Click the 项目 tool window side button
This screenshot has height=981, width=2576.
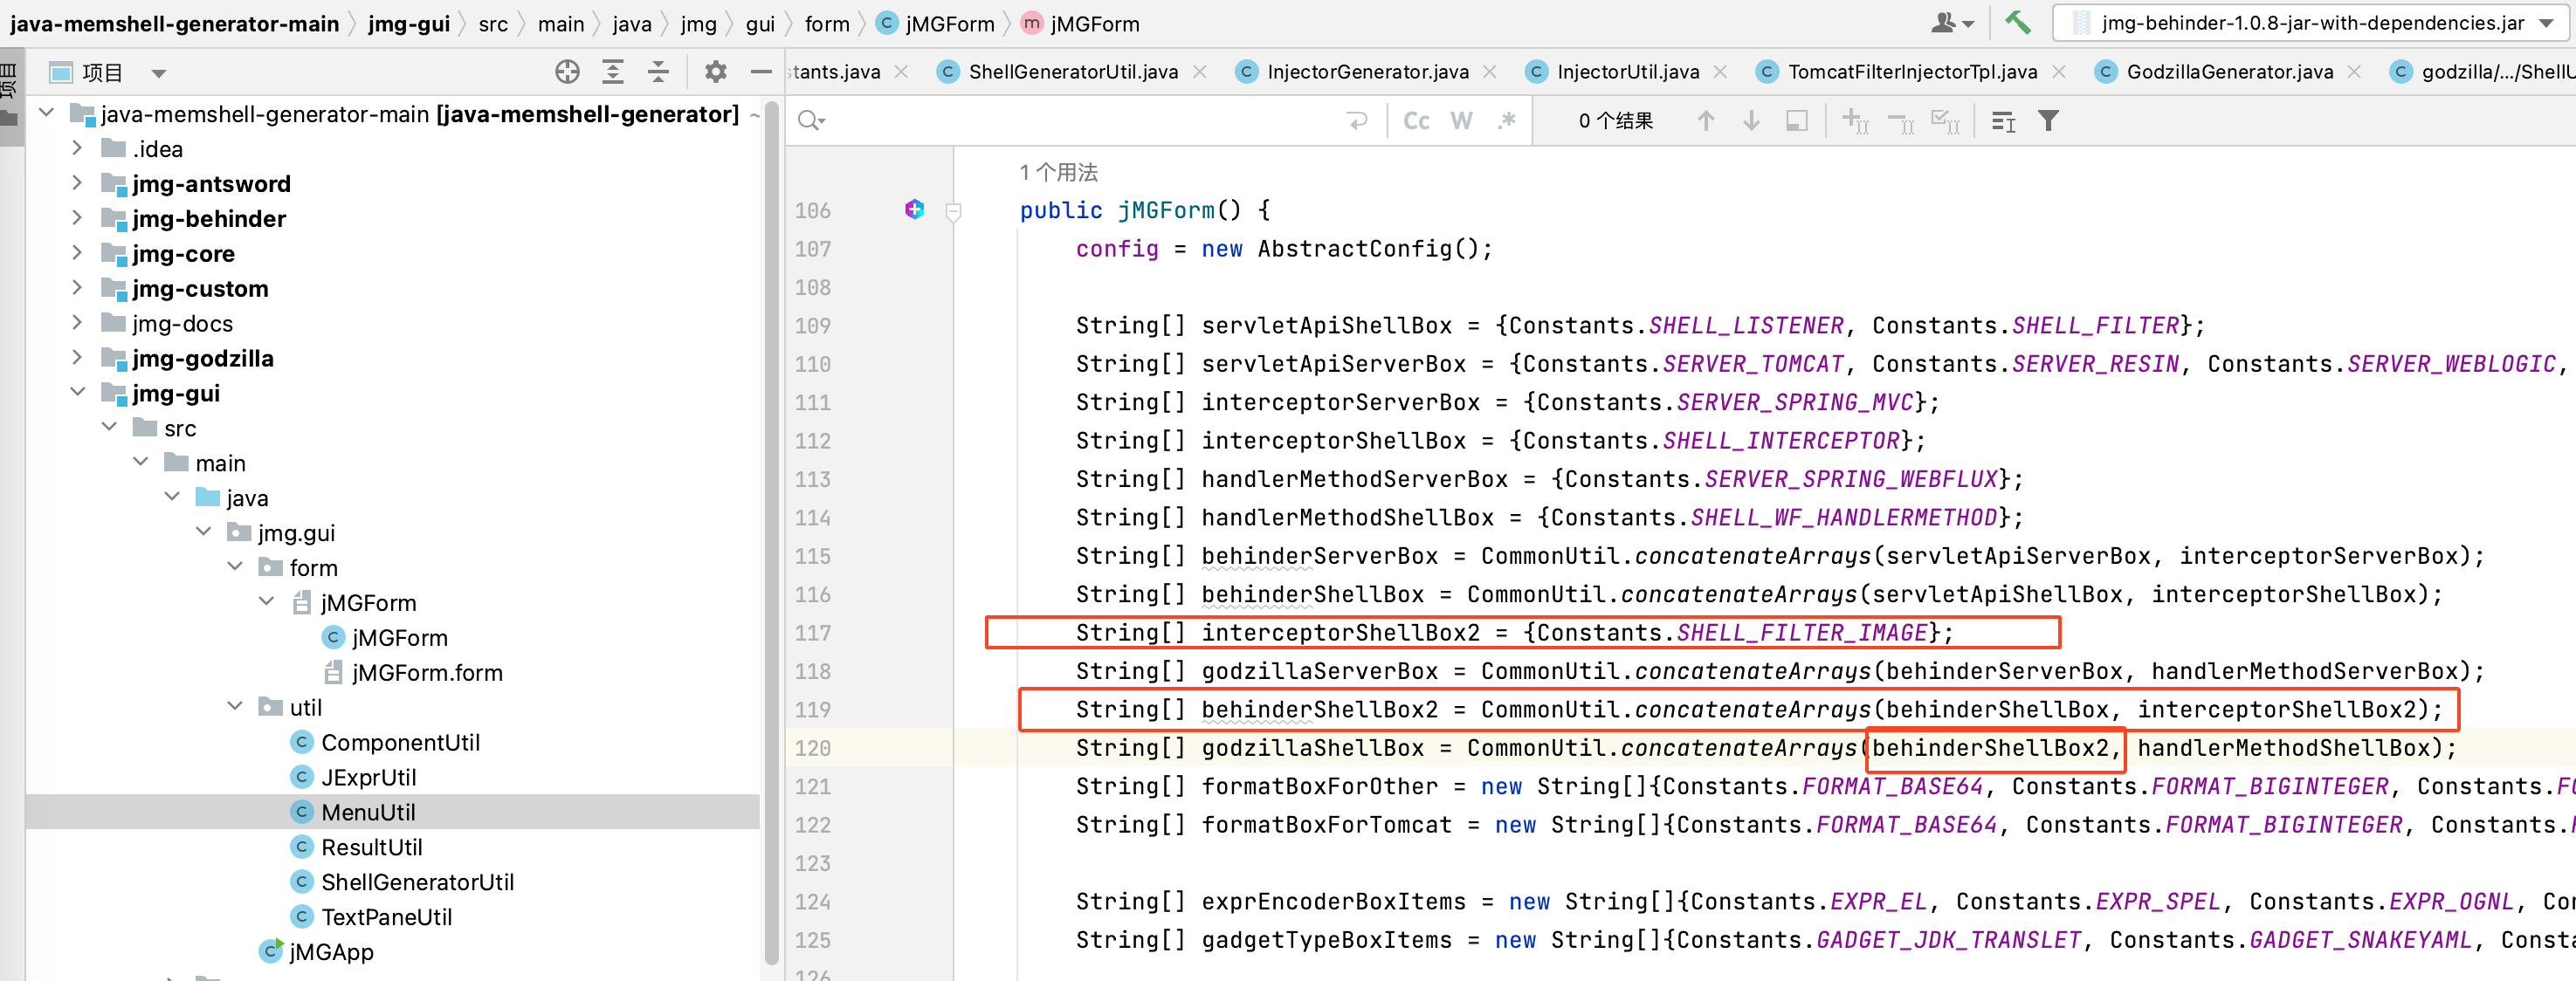(x=9, y=80)
